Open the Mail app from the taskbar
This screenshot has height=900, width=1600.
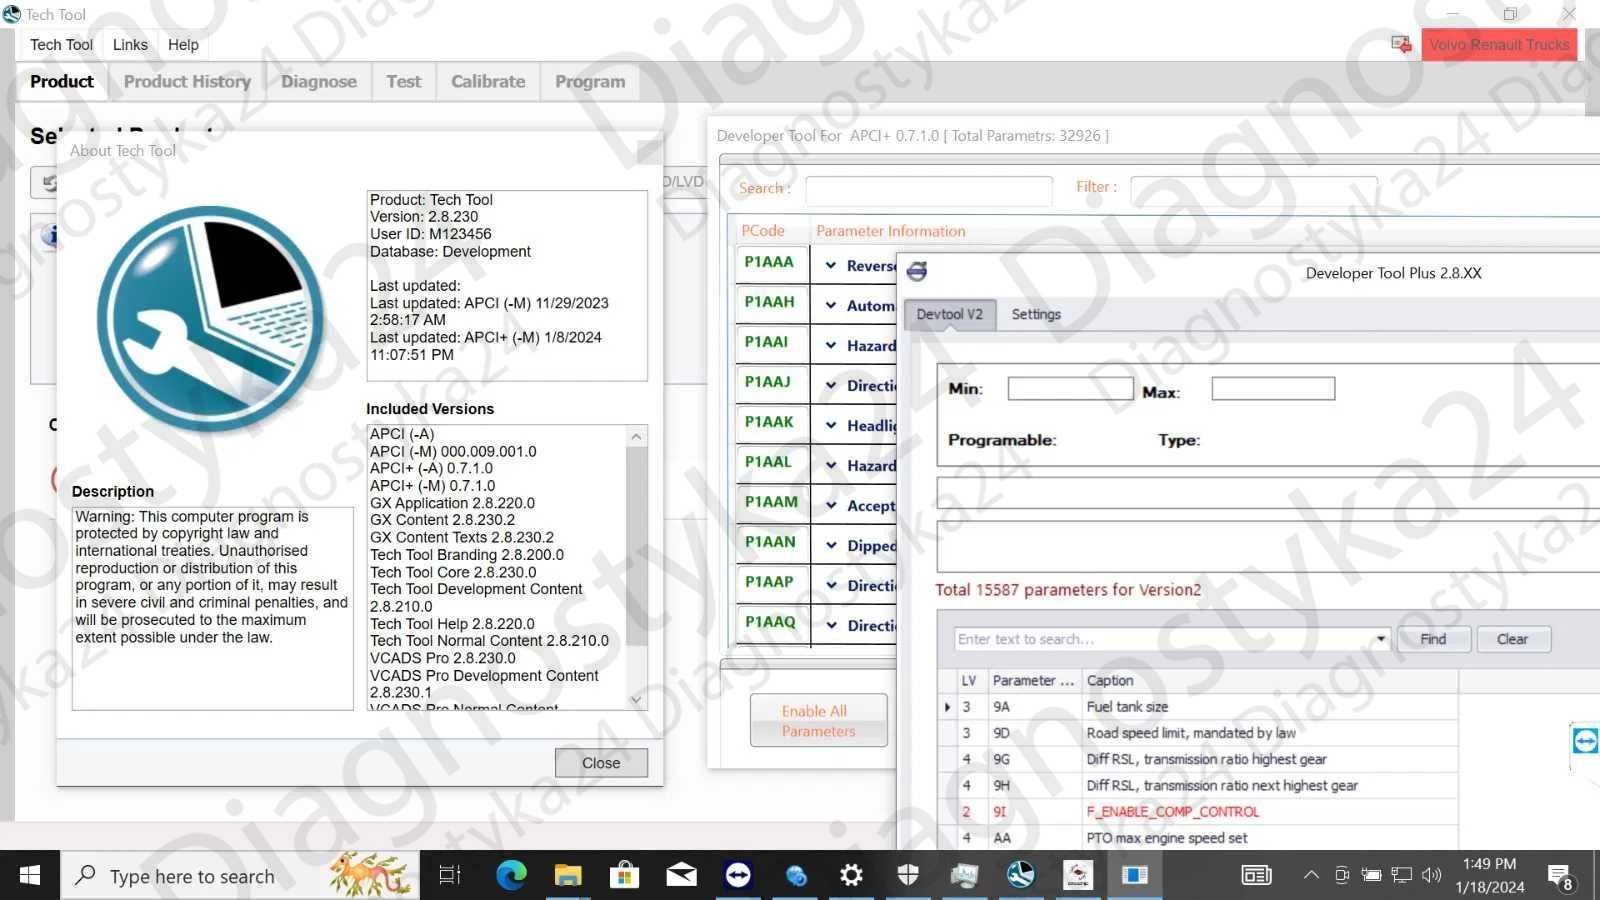681,875
